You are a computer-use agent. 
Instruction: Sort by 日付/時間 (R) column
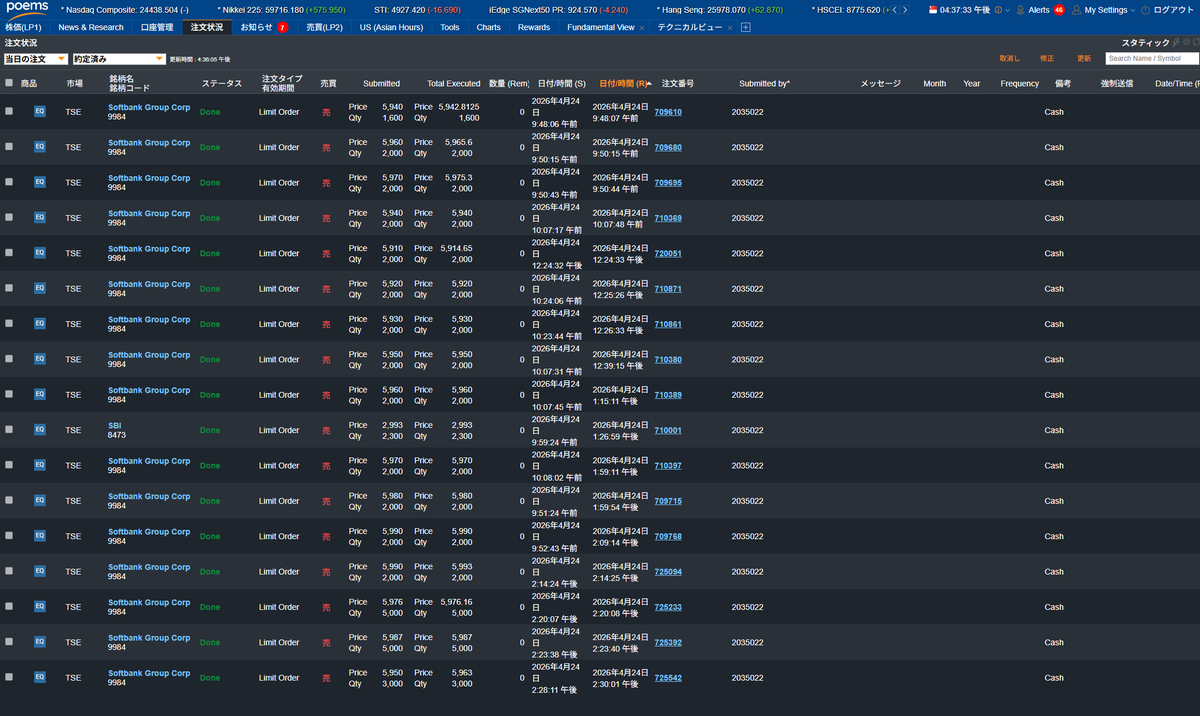coord(623,84)
